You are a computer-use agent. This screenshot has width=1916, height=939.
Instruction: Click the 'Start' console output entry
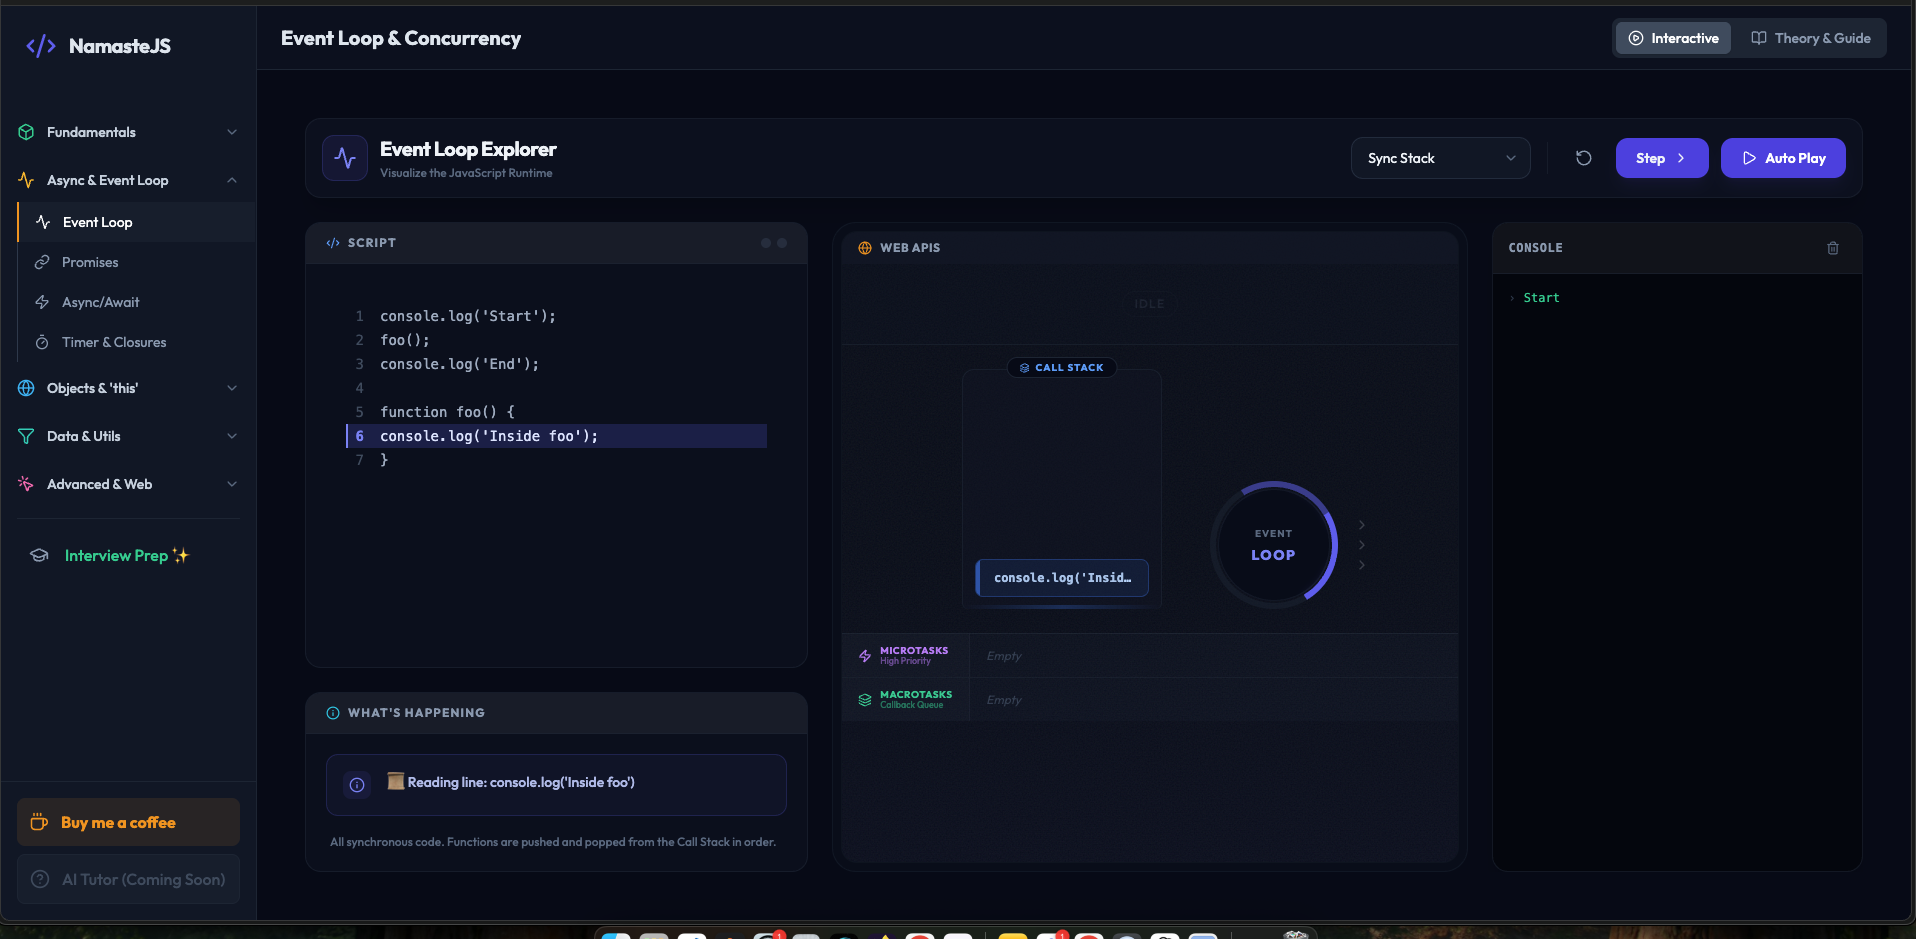(1541, 298)
